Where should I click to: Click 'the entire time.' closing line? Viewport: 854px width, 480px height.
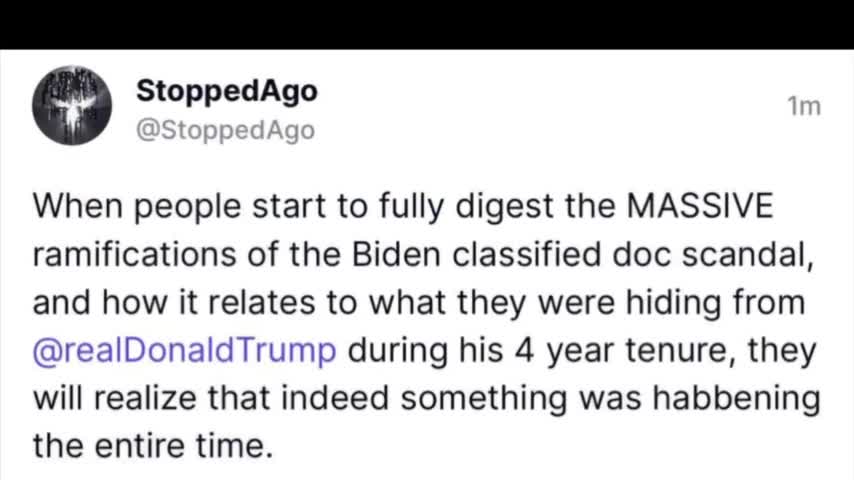click(152, 446)
